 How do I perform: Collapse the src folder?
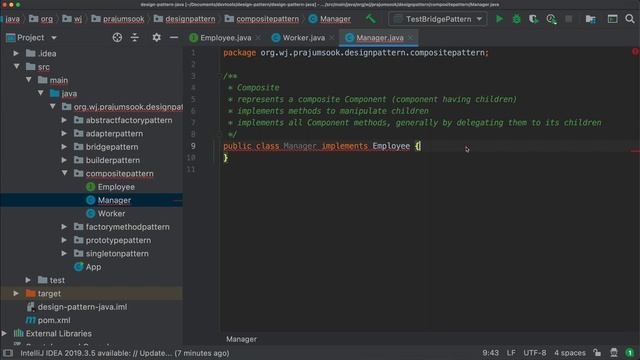(16, 67)
